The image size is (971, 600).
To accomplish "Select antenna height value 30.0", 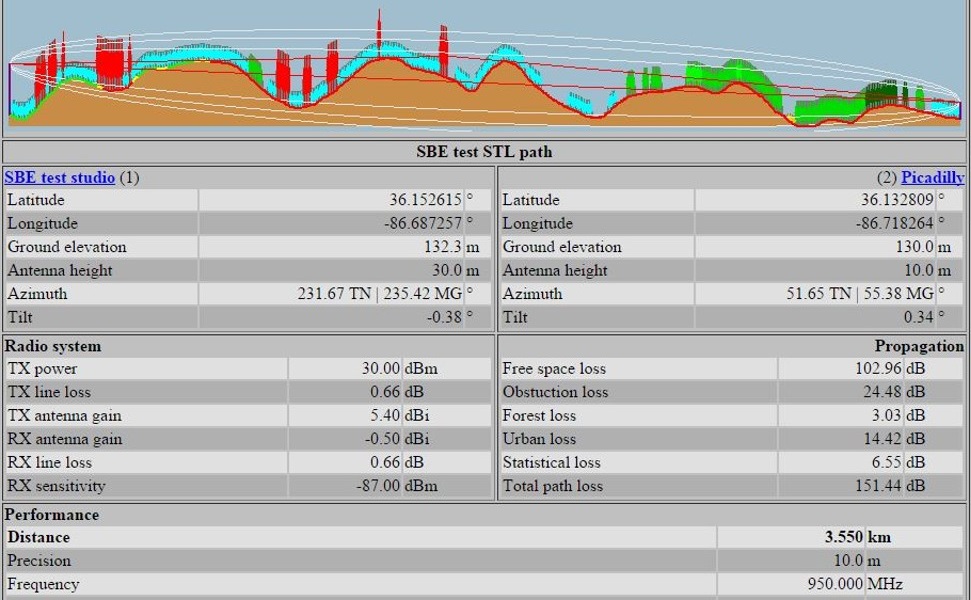I will click(x=447, y=271).
